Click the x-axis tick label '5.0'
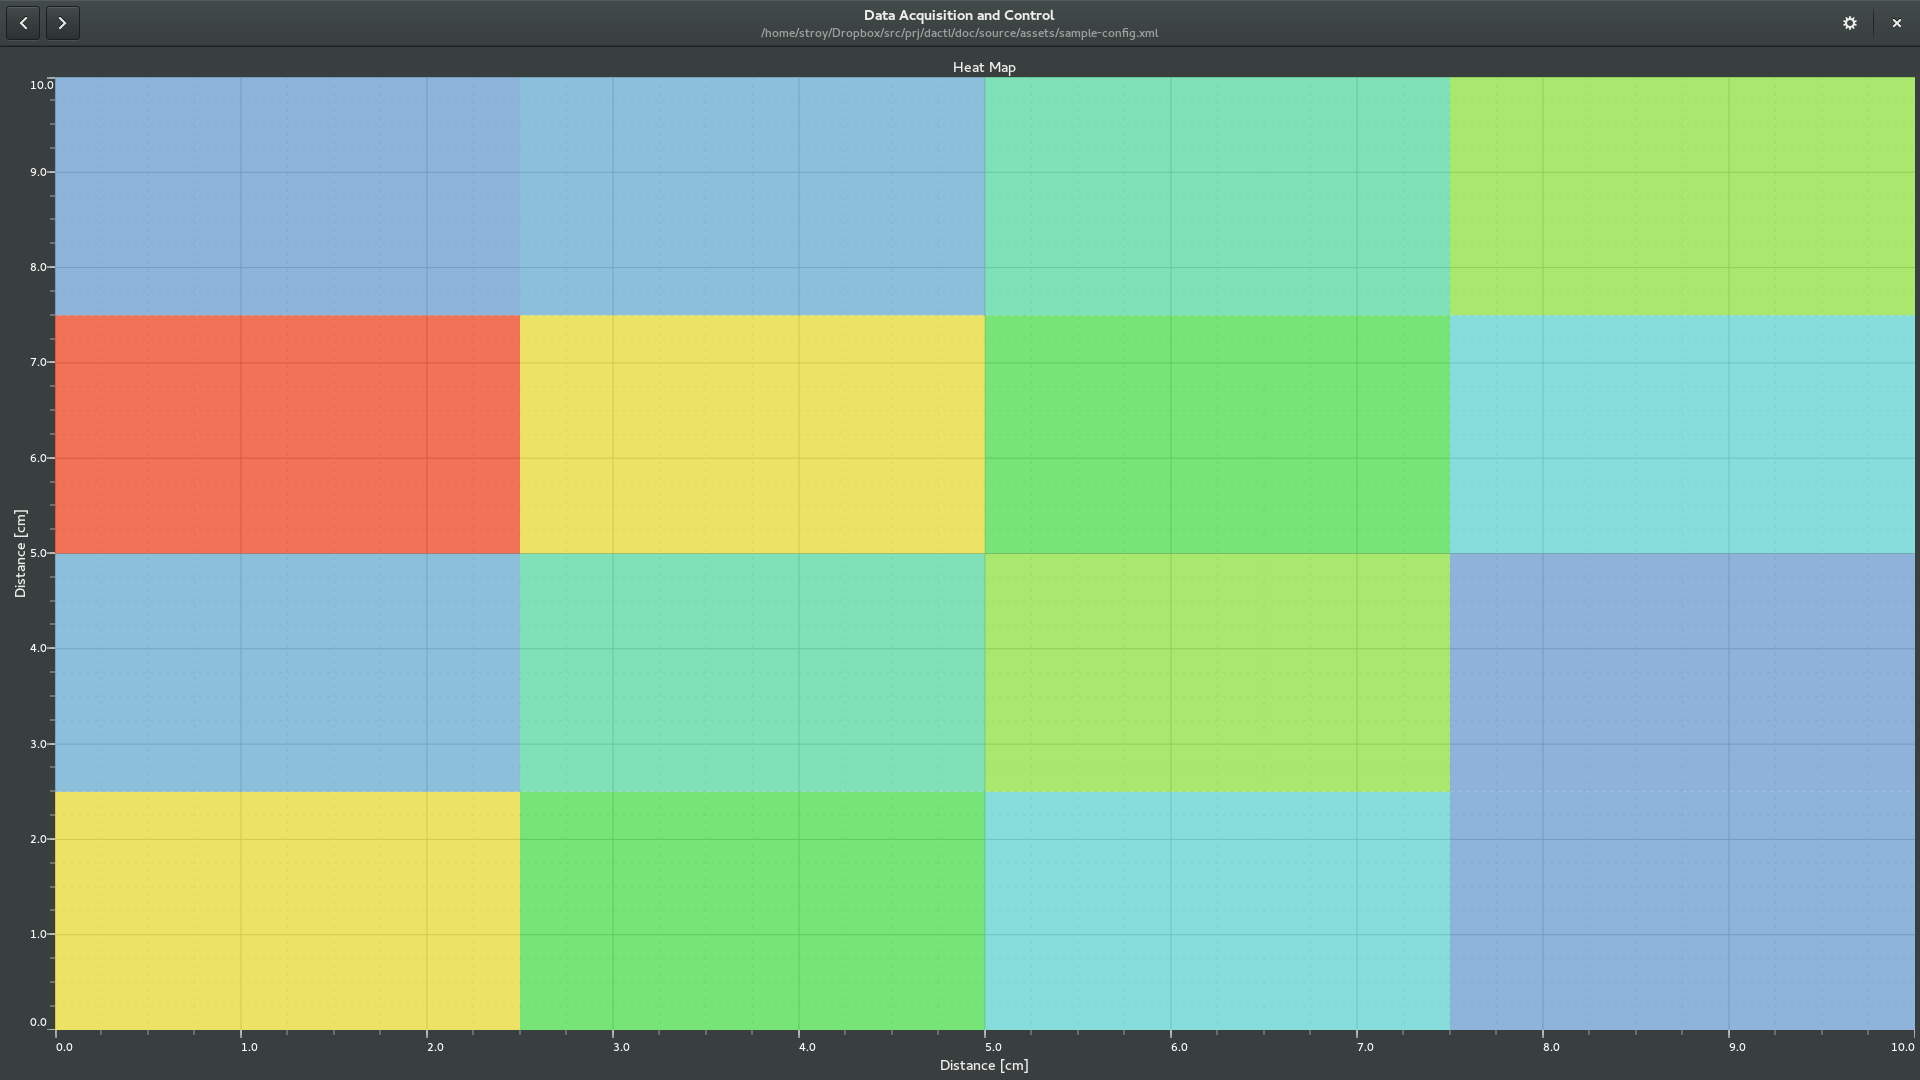 (x=993, y=1047)
